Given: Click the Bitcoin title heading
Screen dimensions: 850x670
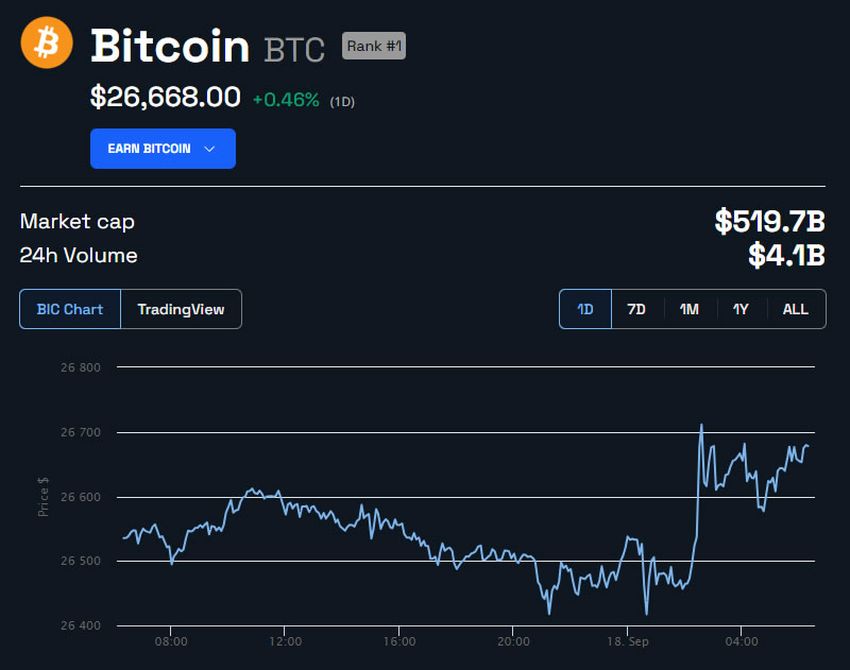Looking at the screenshot, I should point(169,45).
